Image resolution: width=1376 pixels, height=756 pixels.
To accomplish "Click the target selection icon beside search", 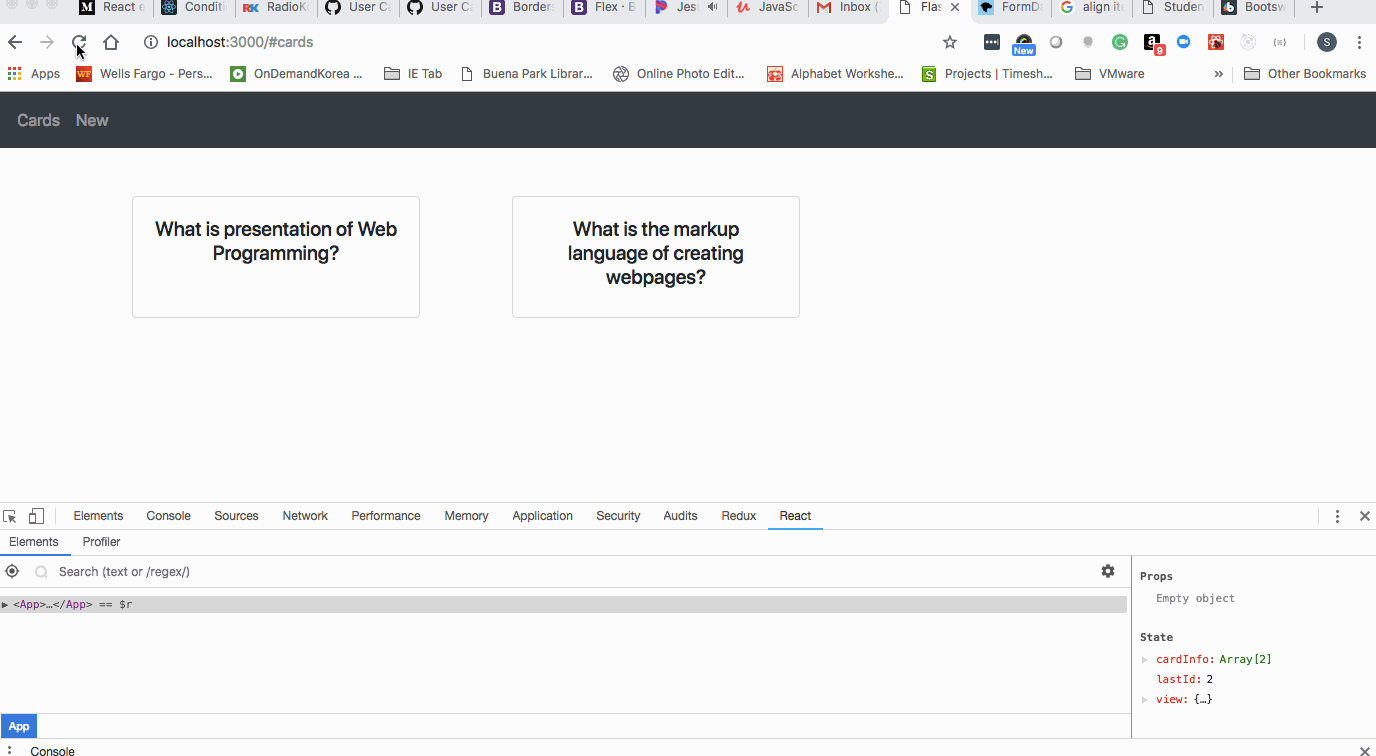I will tap(11, 571).
